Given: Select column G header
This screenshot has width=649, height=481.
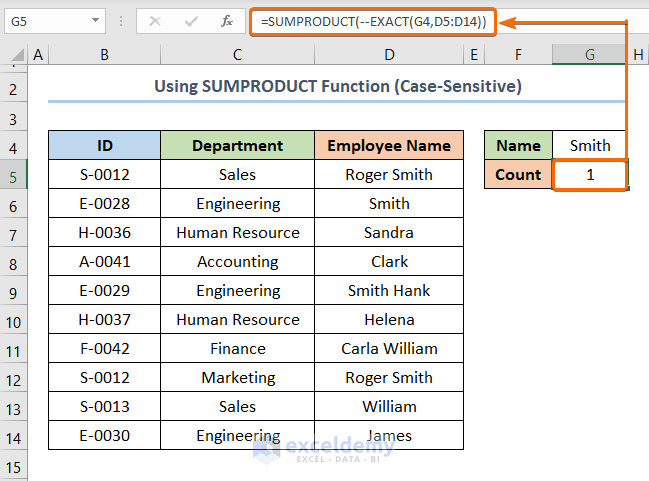Looking at the screenshot, I should (590, 56).
